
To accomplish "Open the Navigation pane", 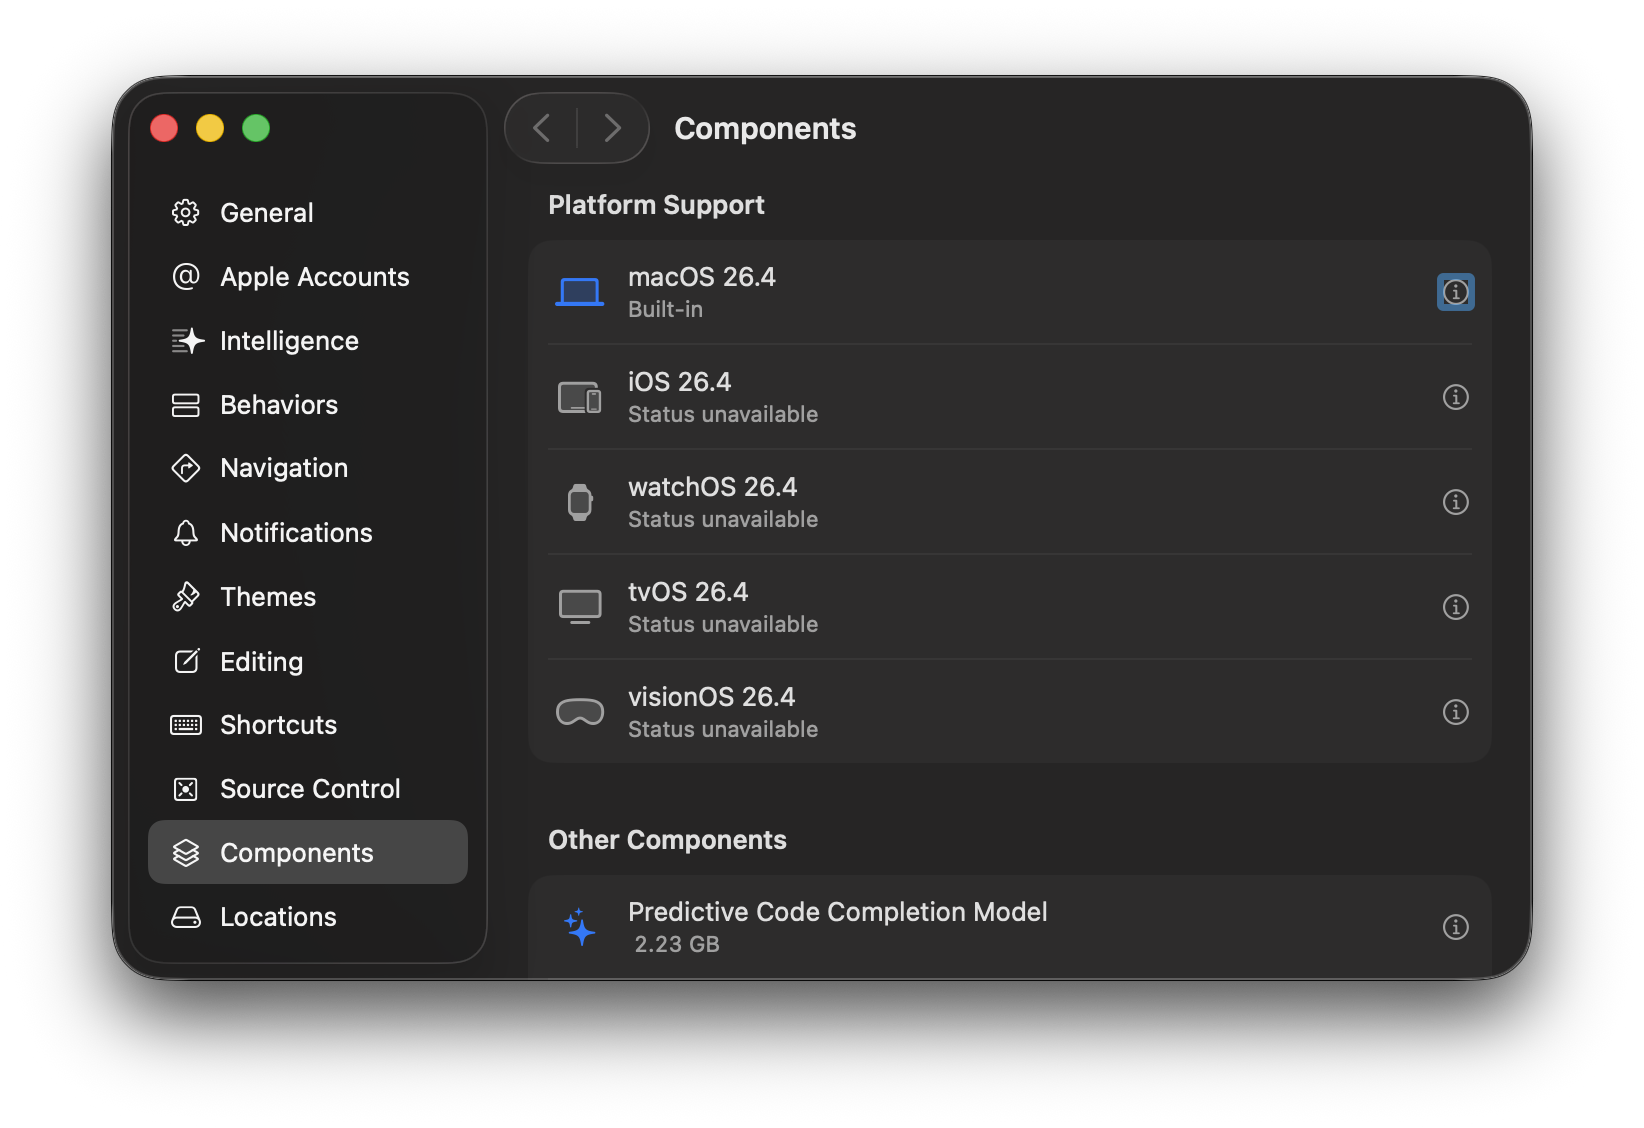I will [x=308, y=468].
